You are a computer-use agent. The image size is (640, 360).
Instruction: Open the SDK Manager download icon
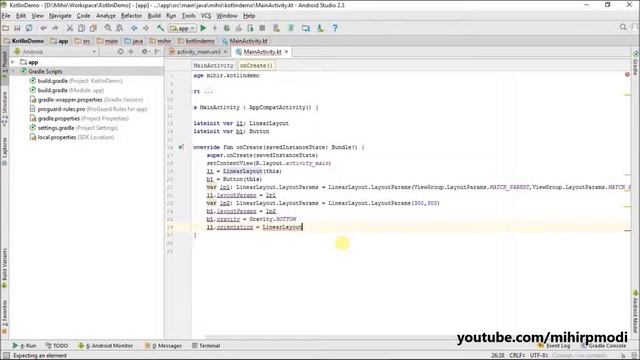320,28
